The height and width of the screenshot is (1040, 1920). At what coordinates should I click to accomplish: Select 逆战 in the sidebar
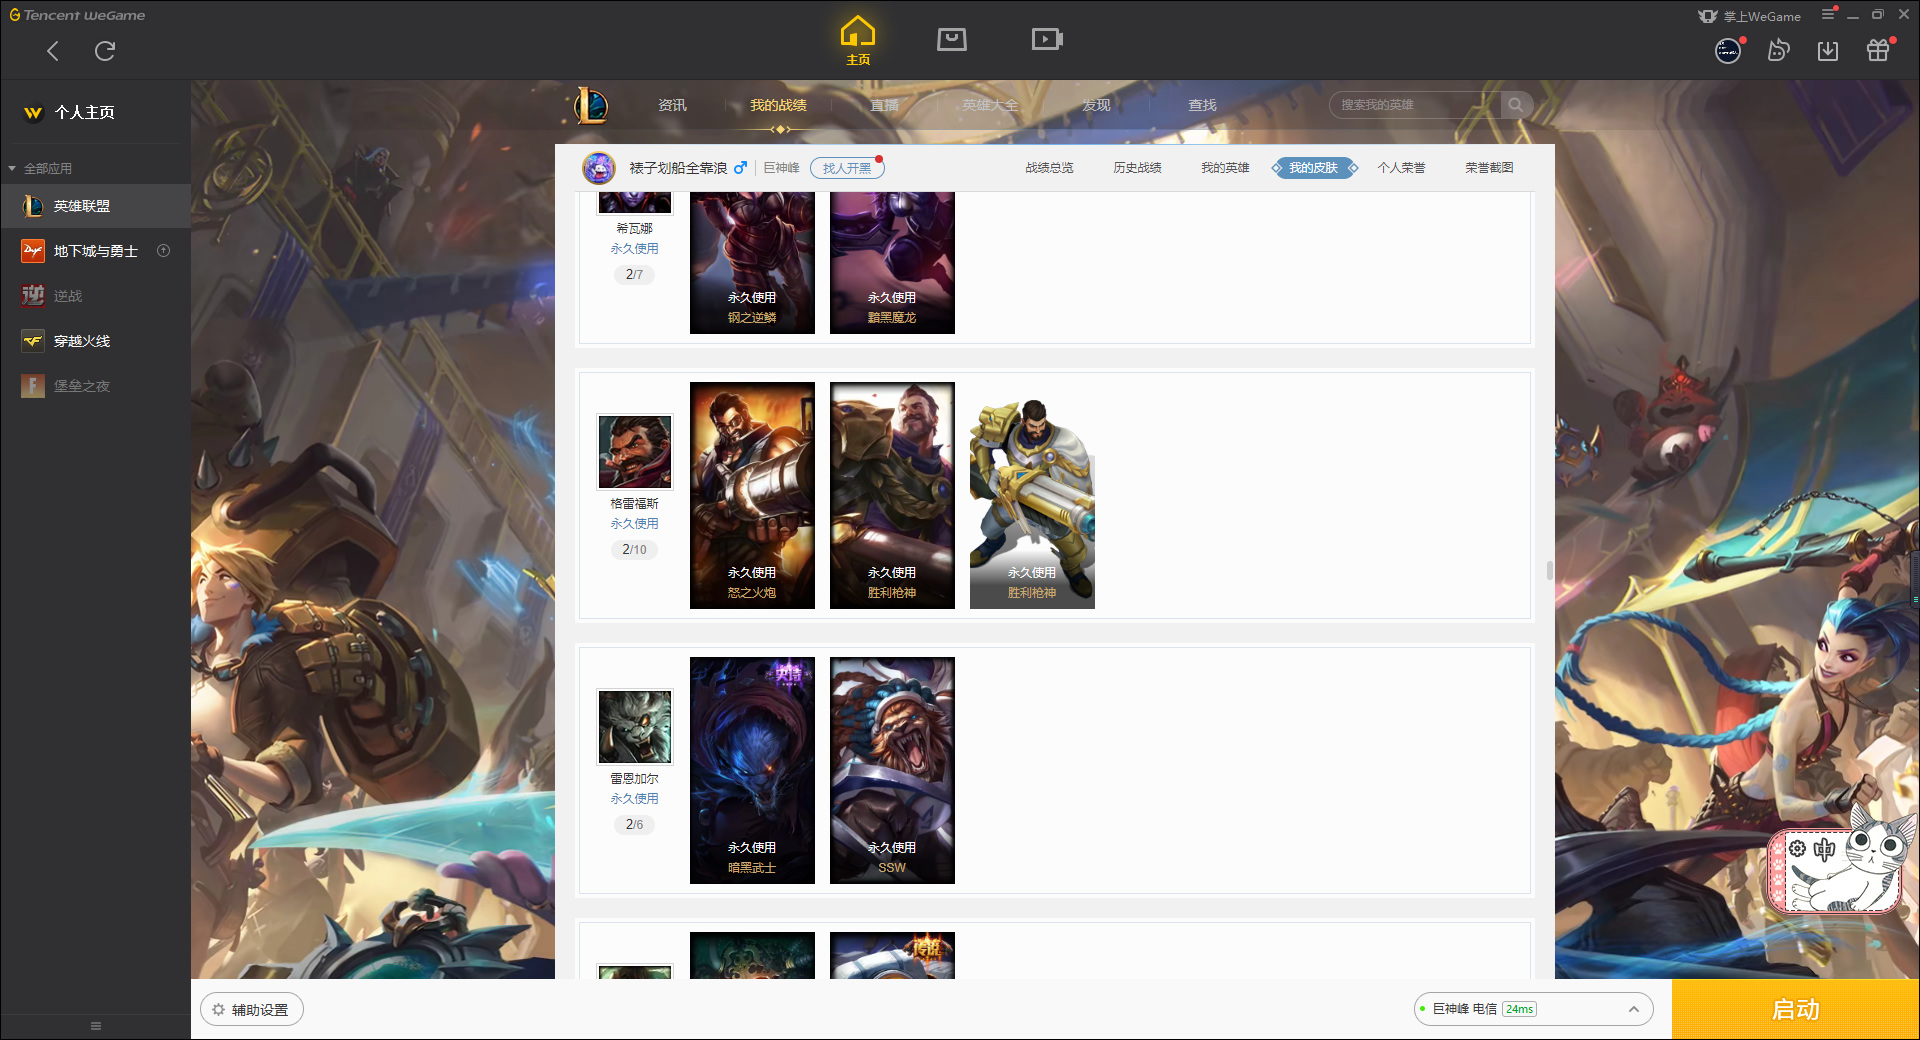[x=95, y=296]
